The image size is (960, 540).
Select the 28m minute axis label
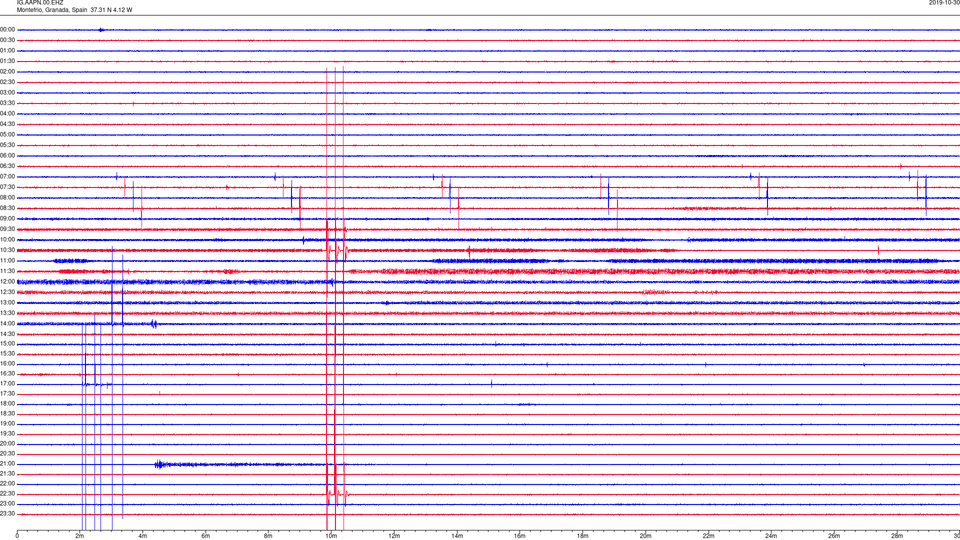pyautogui.click(x=897, y=536)
